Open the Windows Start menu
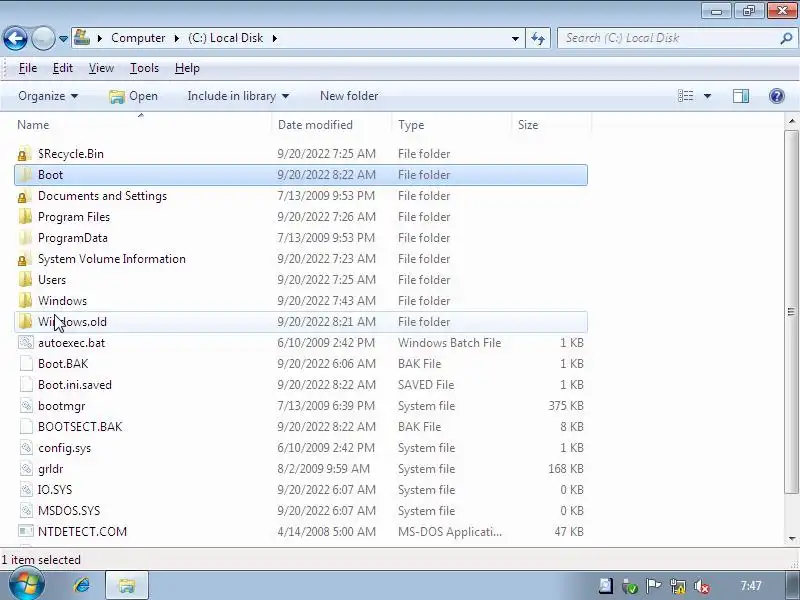The image size is (800, 600). 25,584
